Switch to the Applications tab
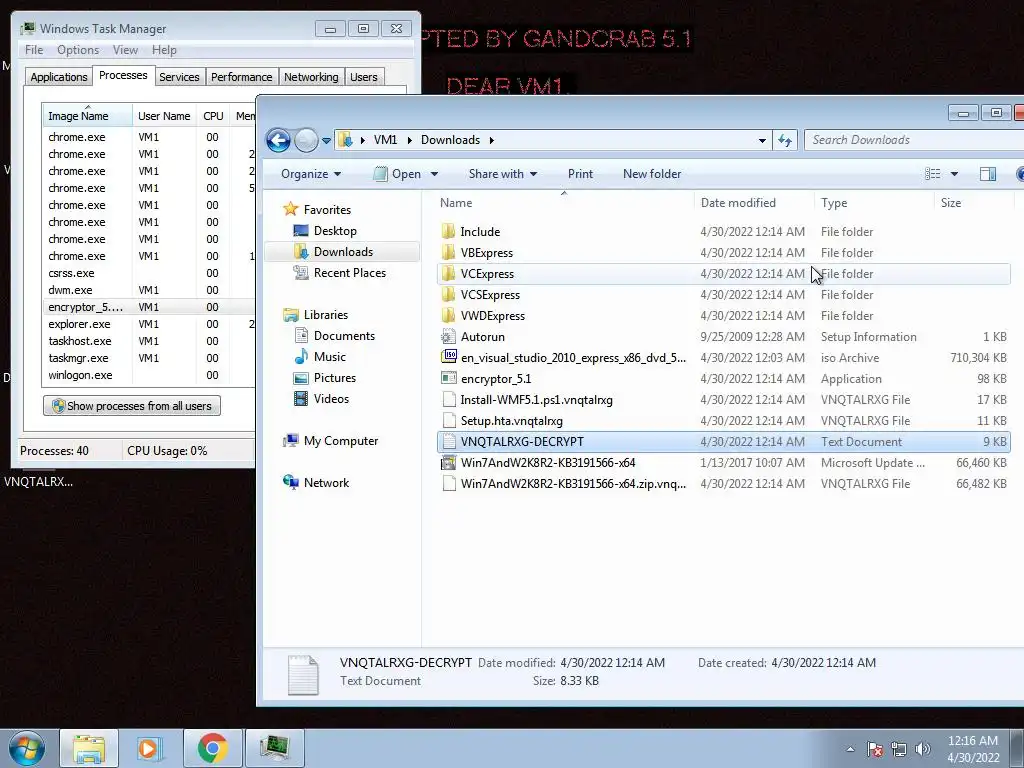This screenshot has height=768, width=1024. point(59,77)
